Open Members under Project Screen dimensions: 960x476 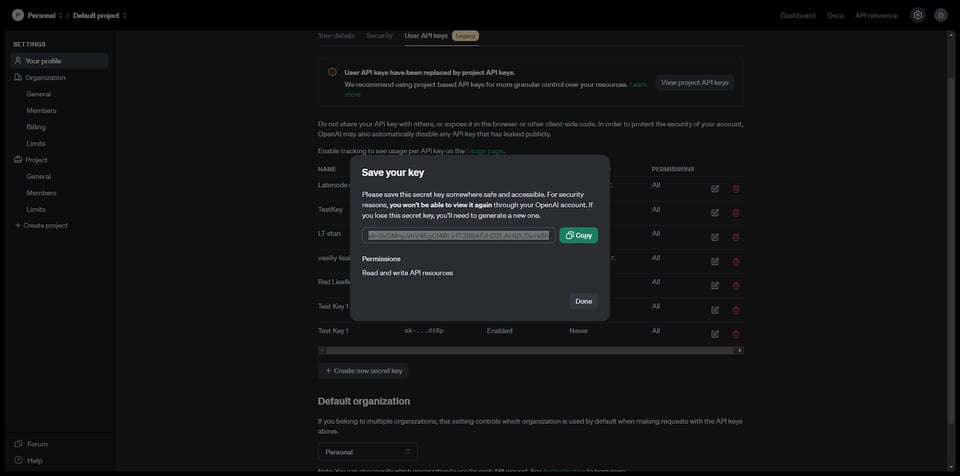pyautogui.click(x=41, y=193)
